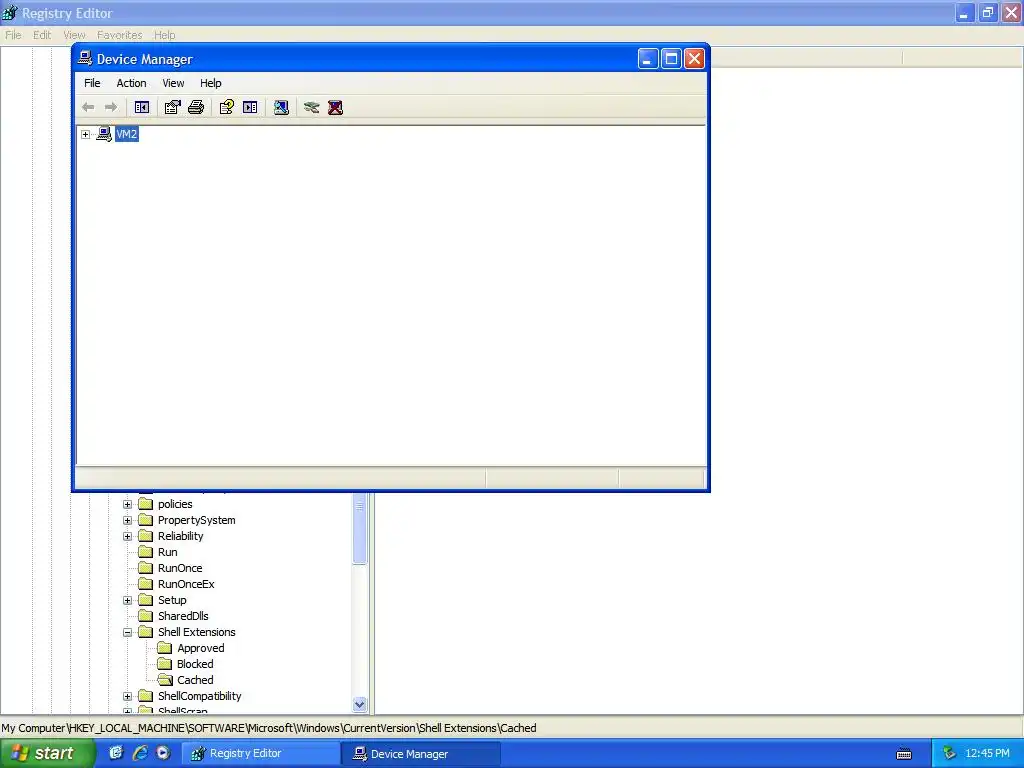
Task: Select the Setup key label
Action: coord(172,600)
